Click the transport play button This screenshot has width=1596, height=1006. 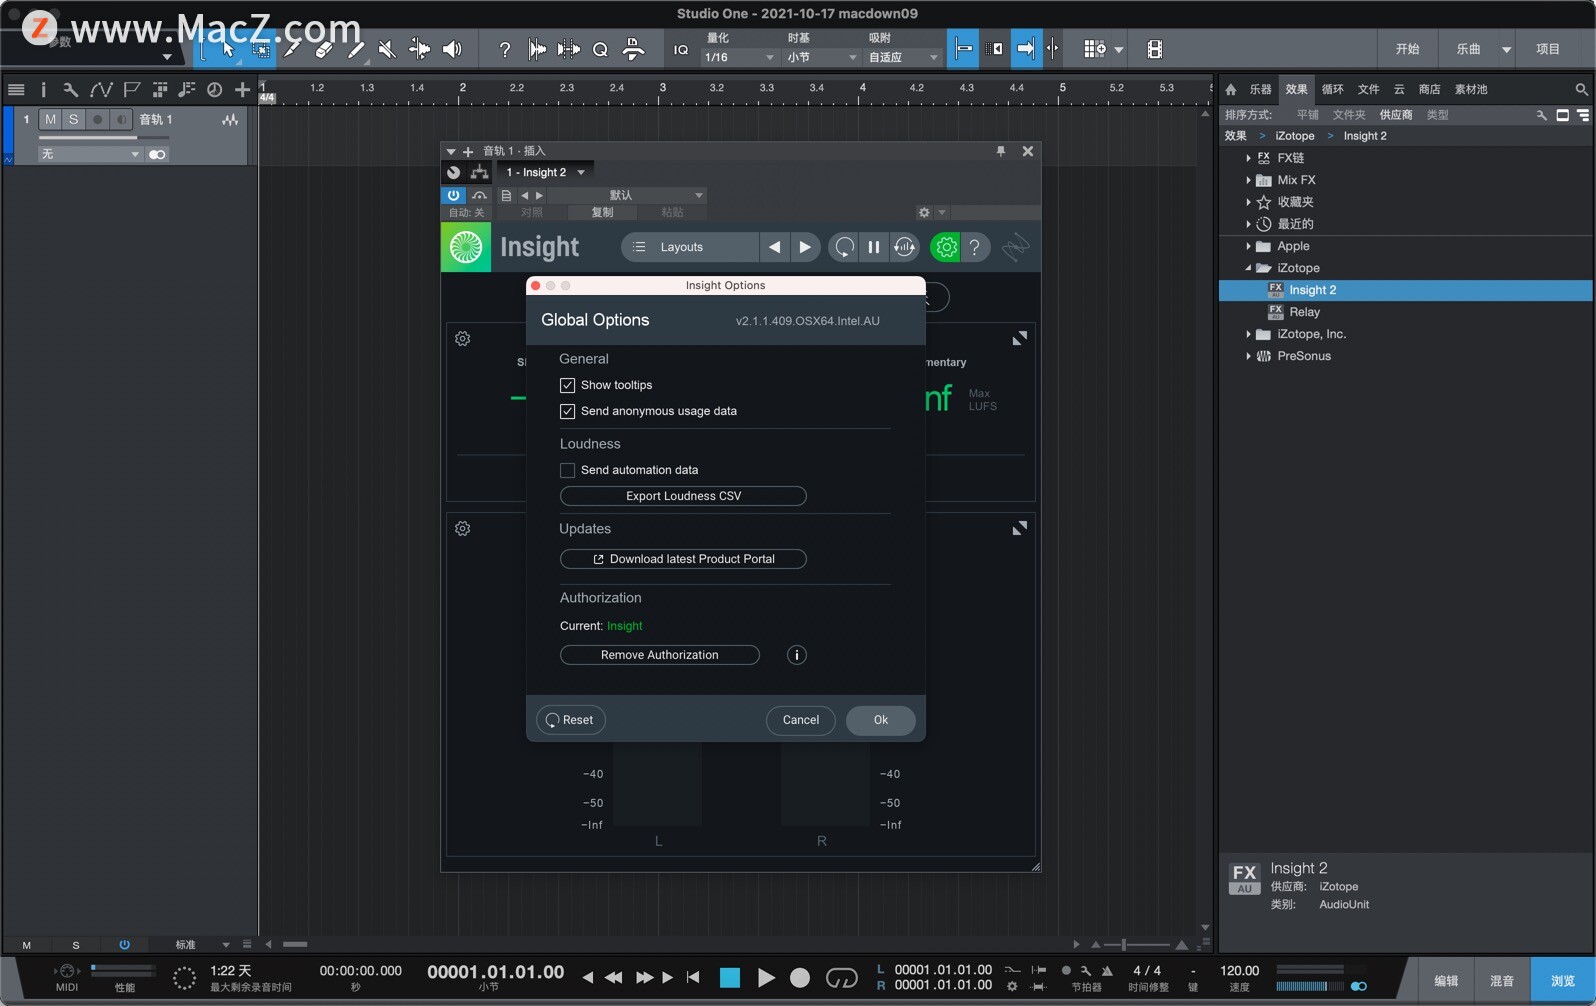click(x=766, y=978)
